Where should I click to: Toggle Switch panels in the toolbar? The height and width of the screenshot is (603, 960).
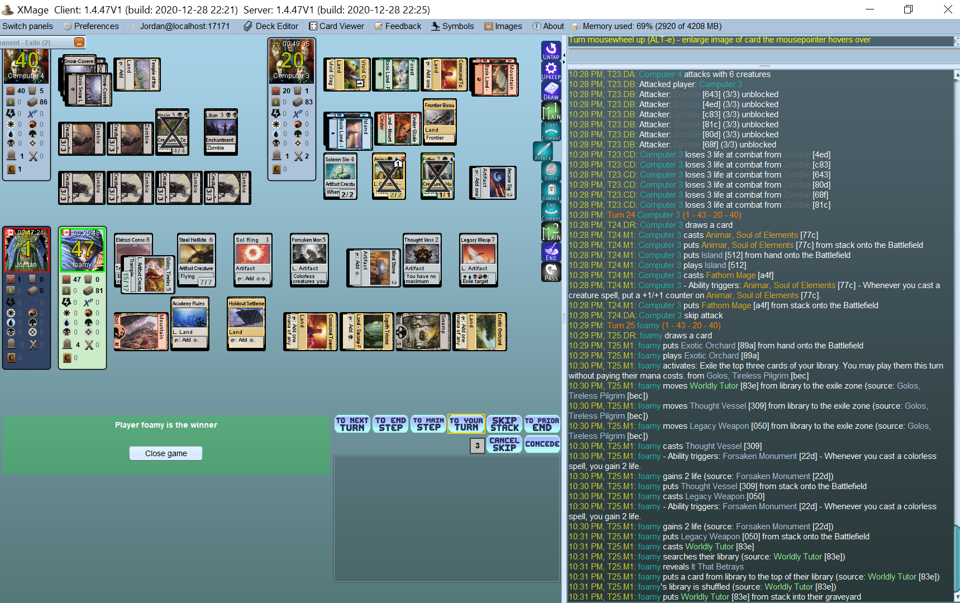[28, 26]
